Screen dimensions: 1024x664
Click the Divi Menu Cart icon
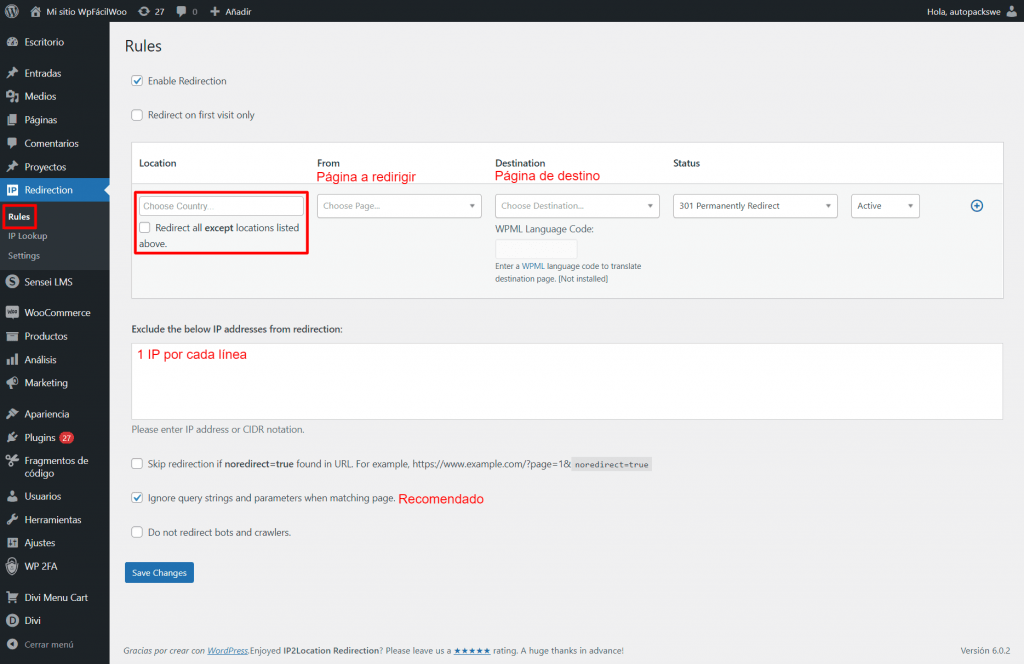[12, 597]
